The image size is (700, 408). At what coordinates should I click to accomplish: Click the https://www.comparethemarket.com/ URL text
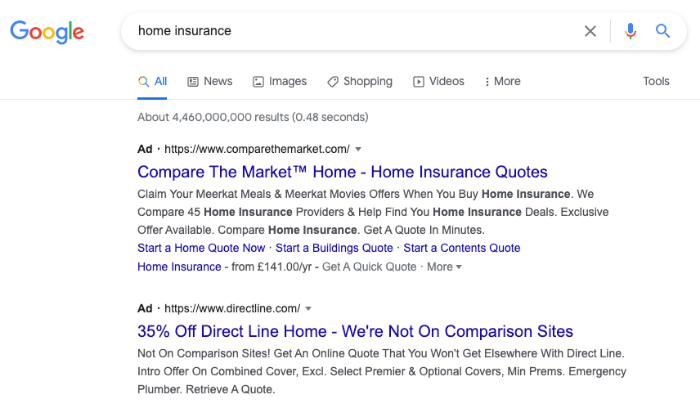coord(257,149)
